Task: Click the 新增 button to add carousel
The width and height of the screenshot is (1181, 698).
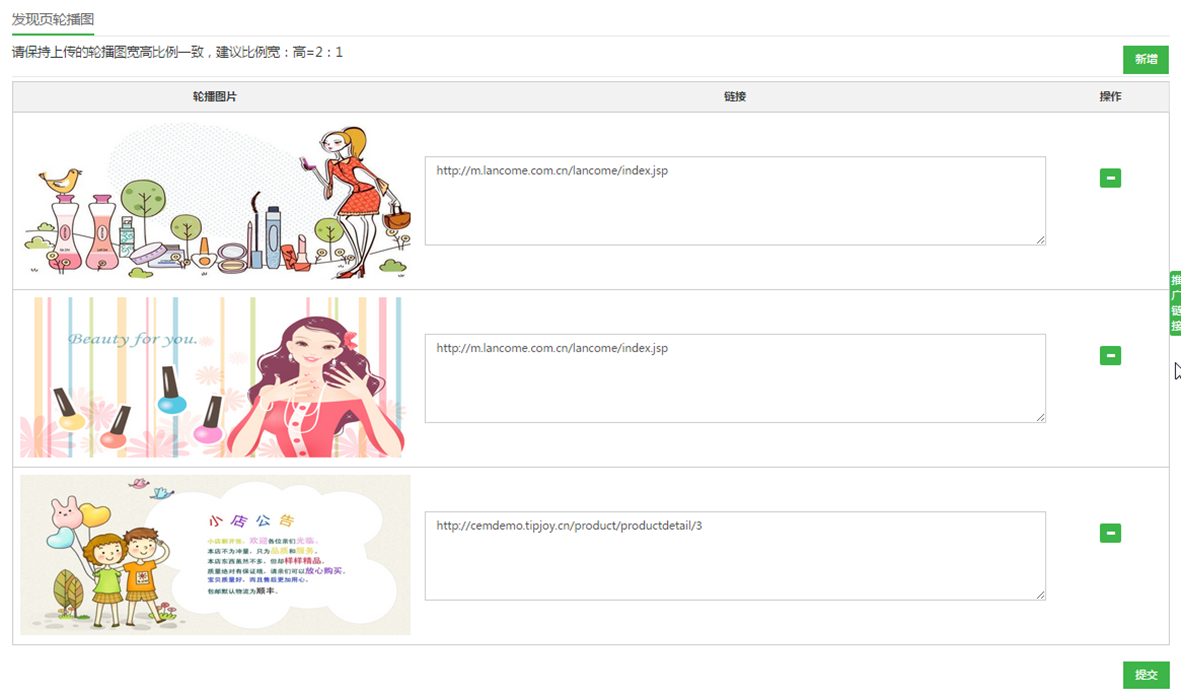Action: point(1145,59)
